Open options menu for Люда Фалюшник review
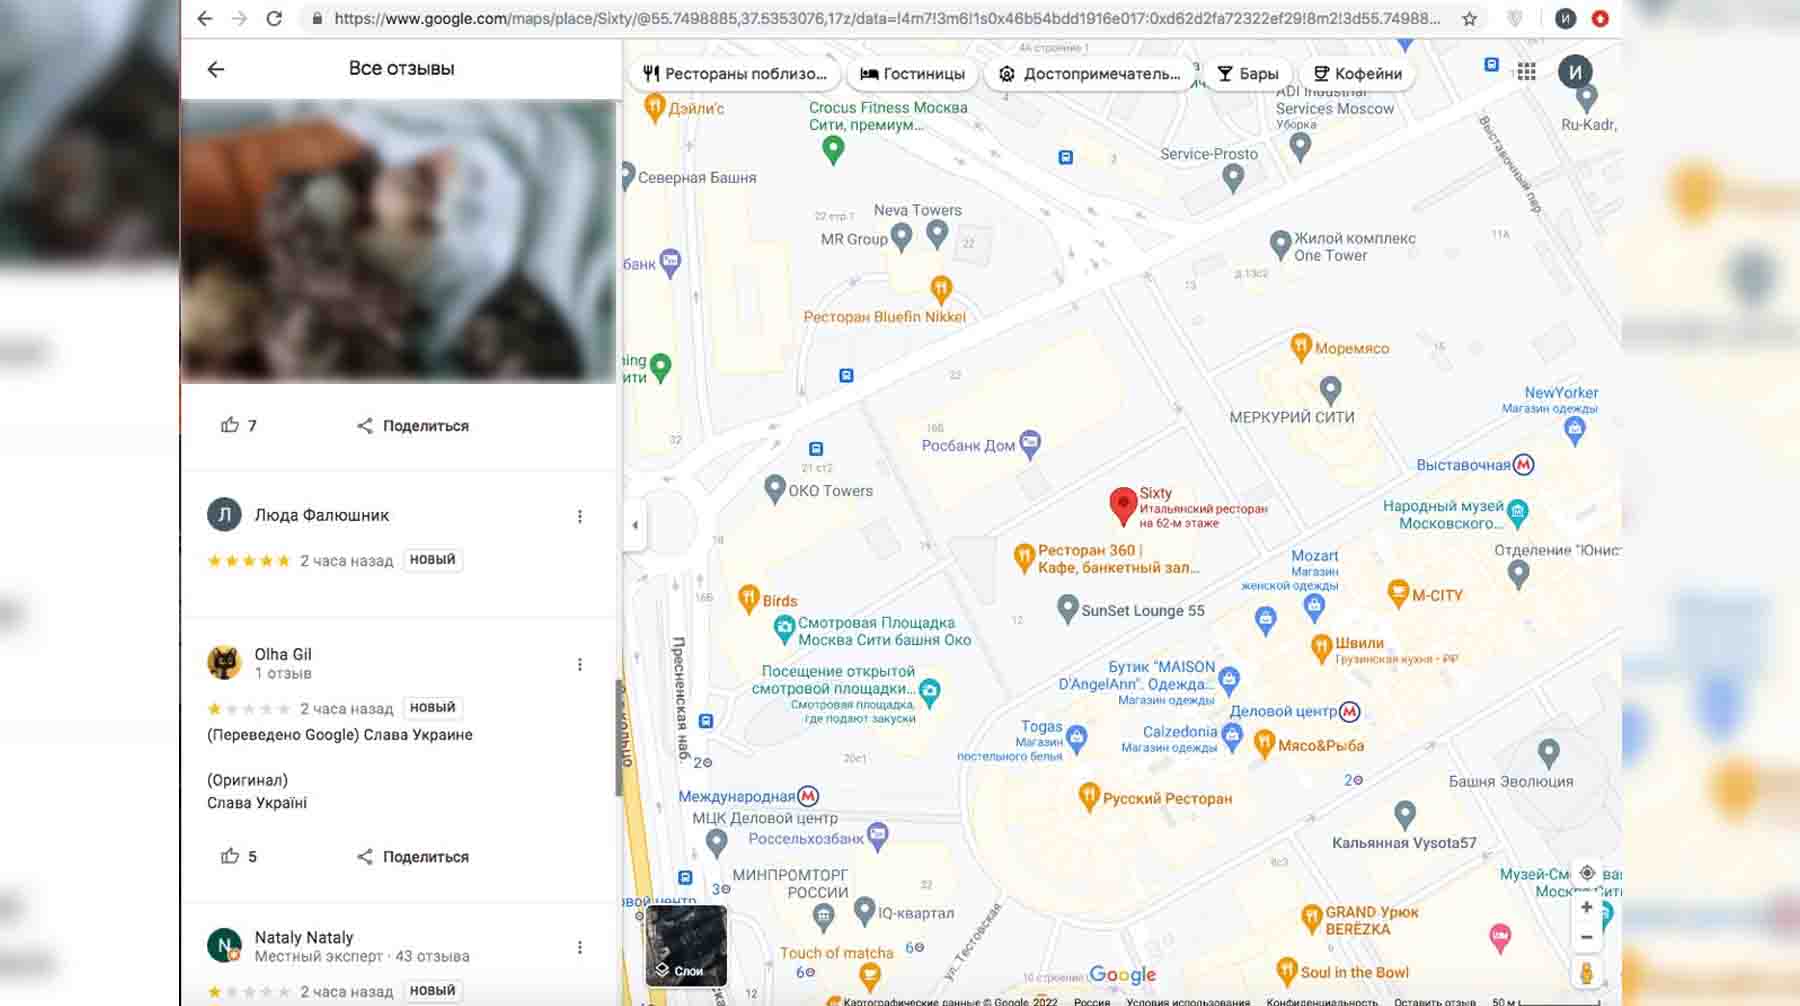The width and height of the screenshot is (1800, 1006). pos(579,516)
